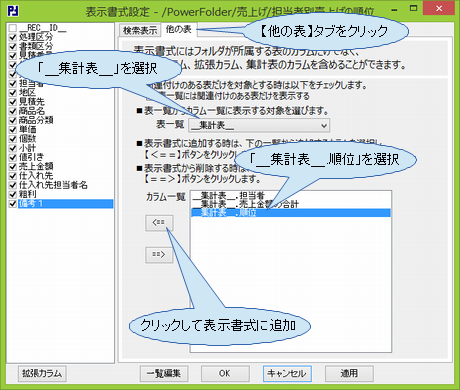Toggle the 個数 checkbox
460x390 pixels.
(x=13, y=139)
